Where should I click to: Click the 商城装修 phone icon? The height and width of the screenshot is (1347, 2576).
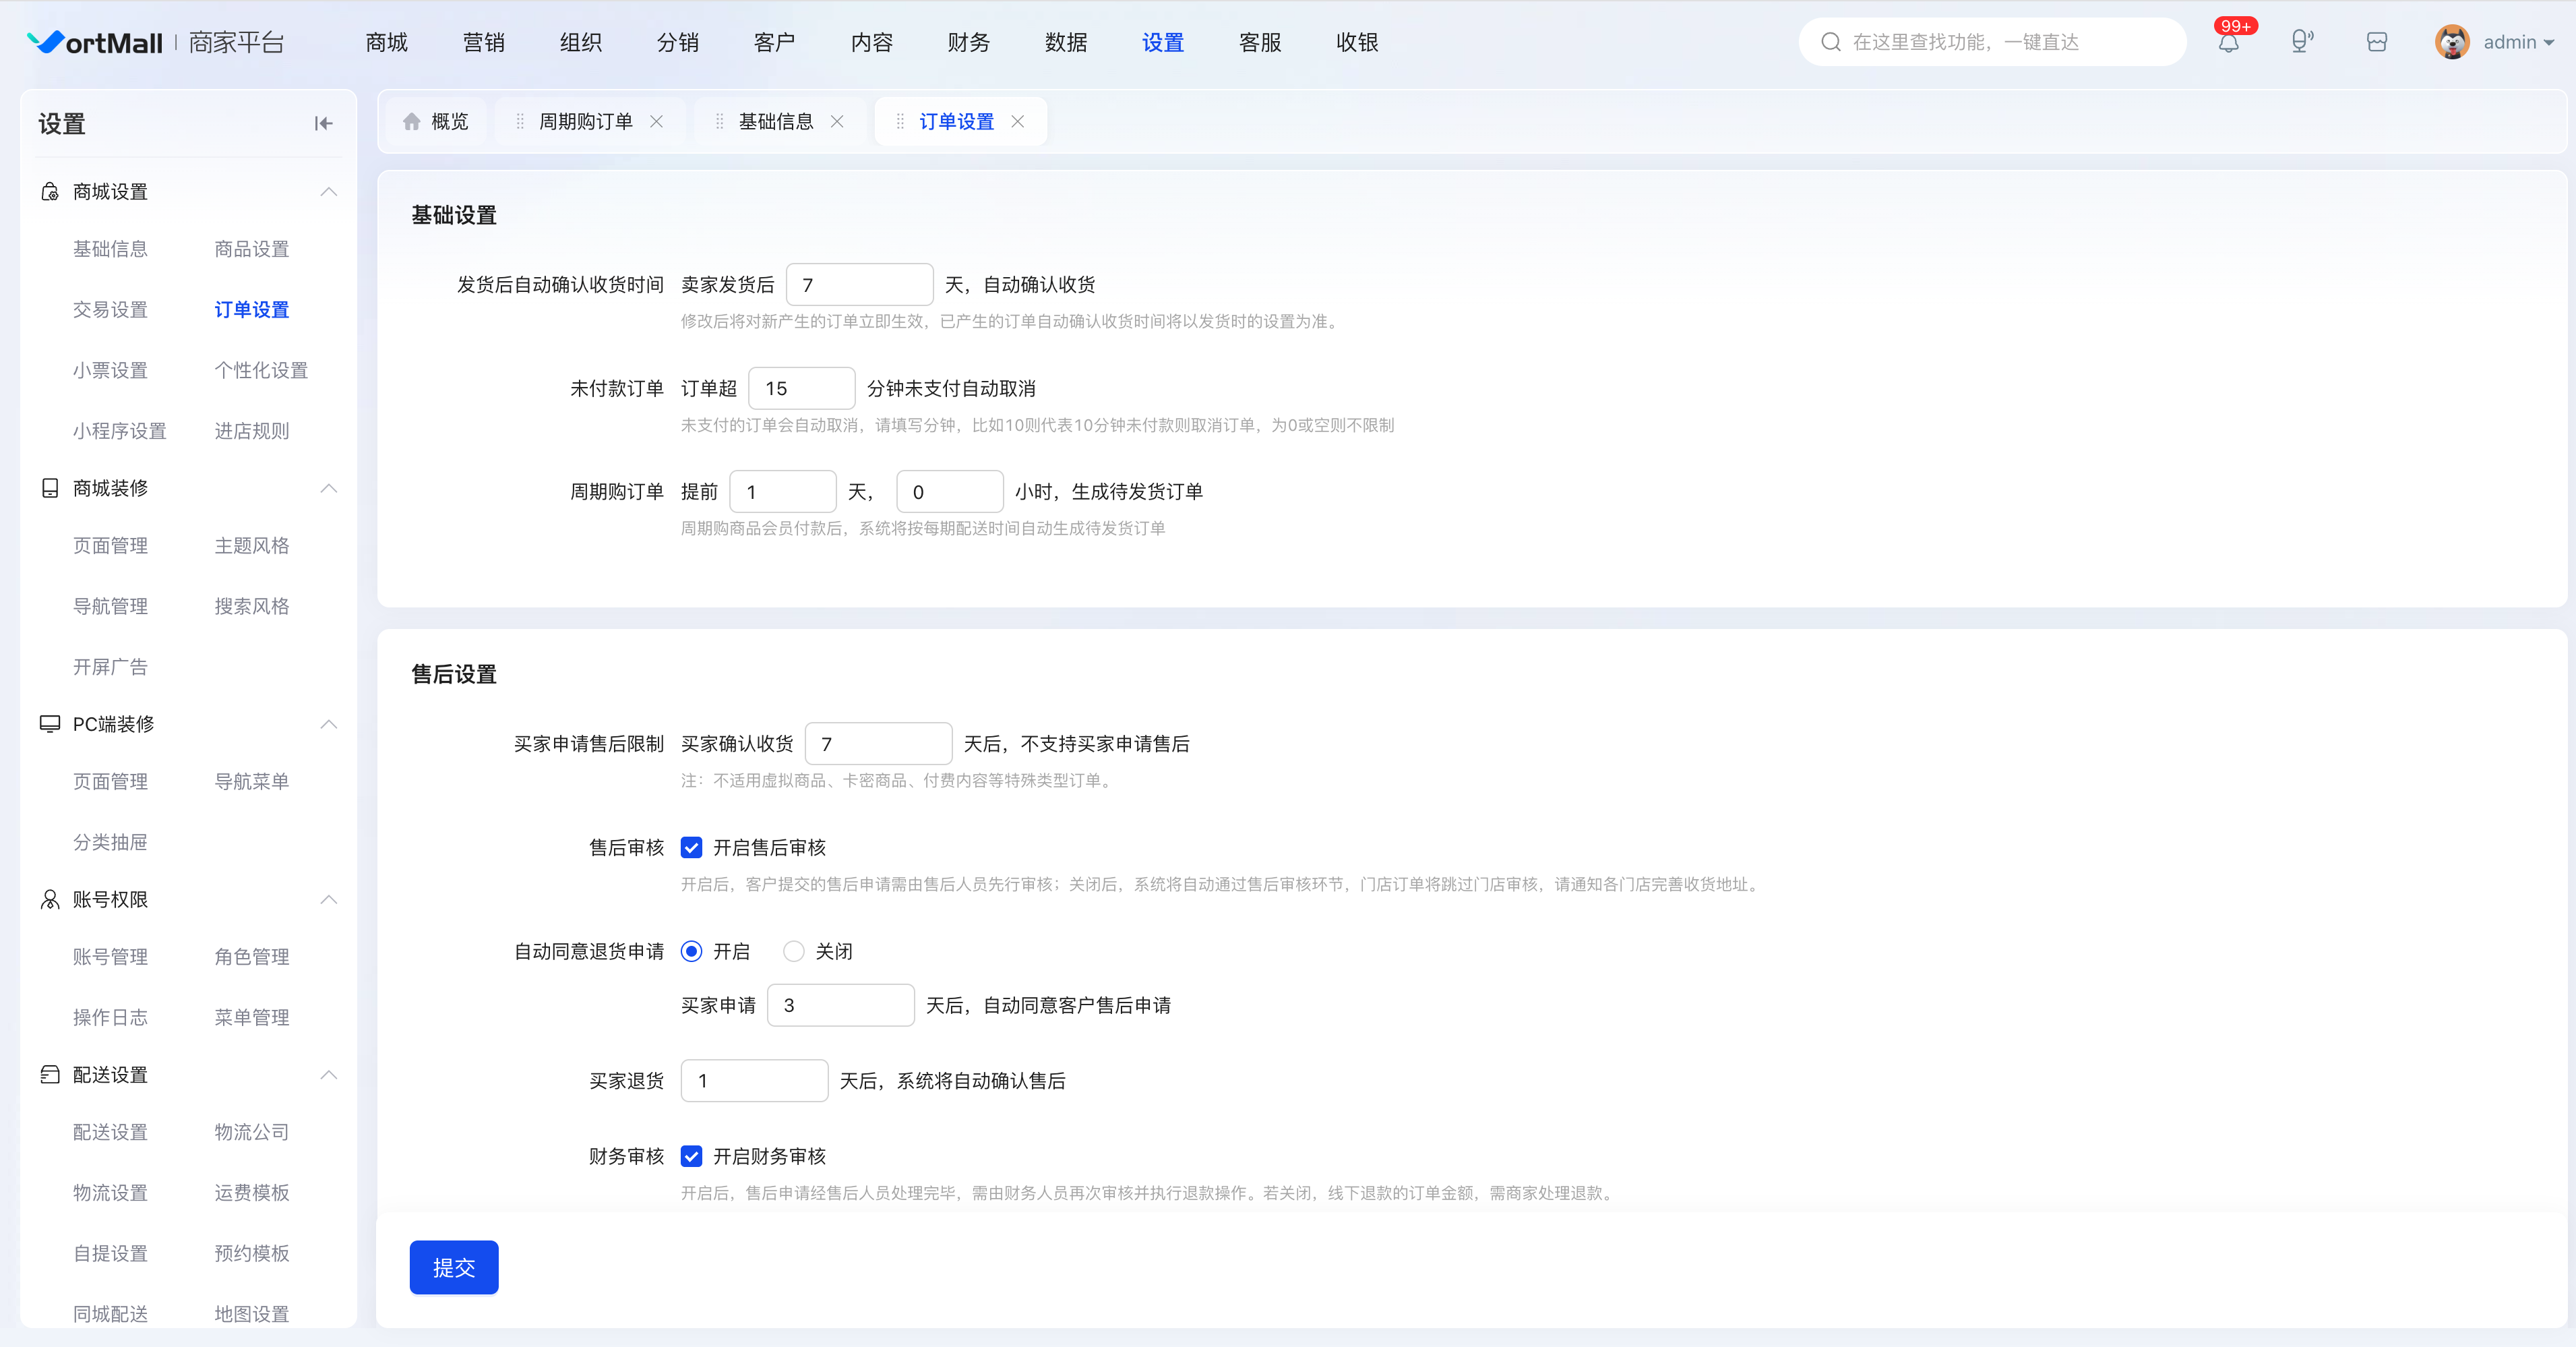tap(49, 488)
